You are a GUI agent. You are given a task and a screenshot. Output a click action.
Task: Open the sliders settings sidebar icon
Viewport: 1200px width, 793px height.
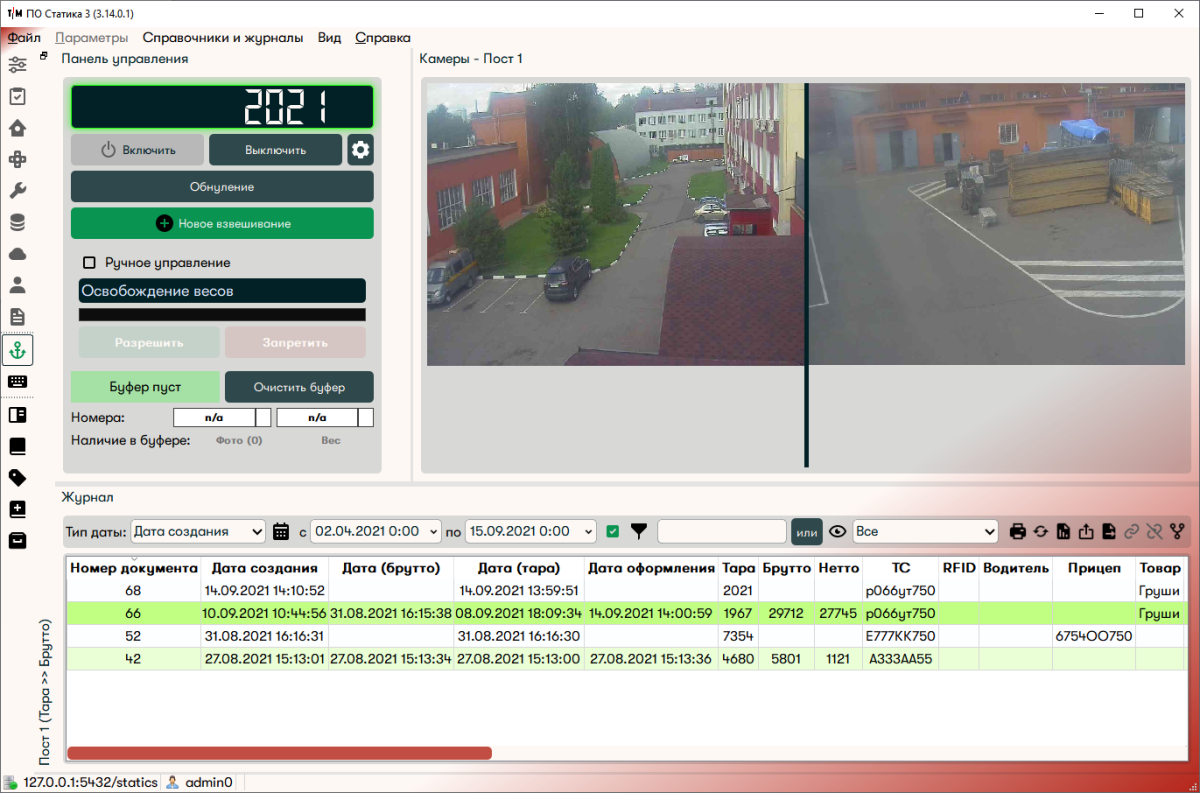17,65
